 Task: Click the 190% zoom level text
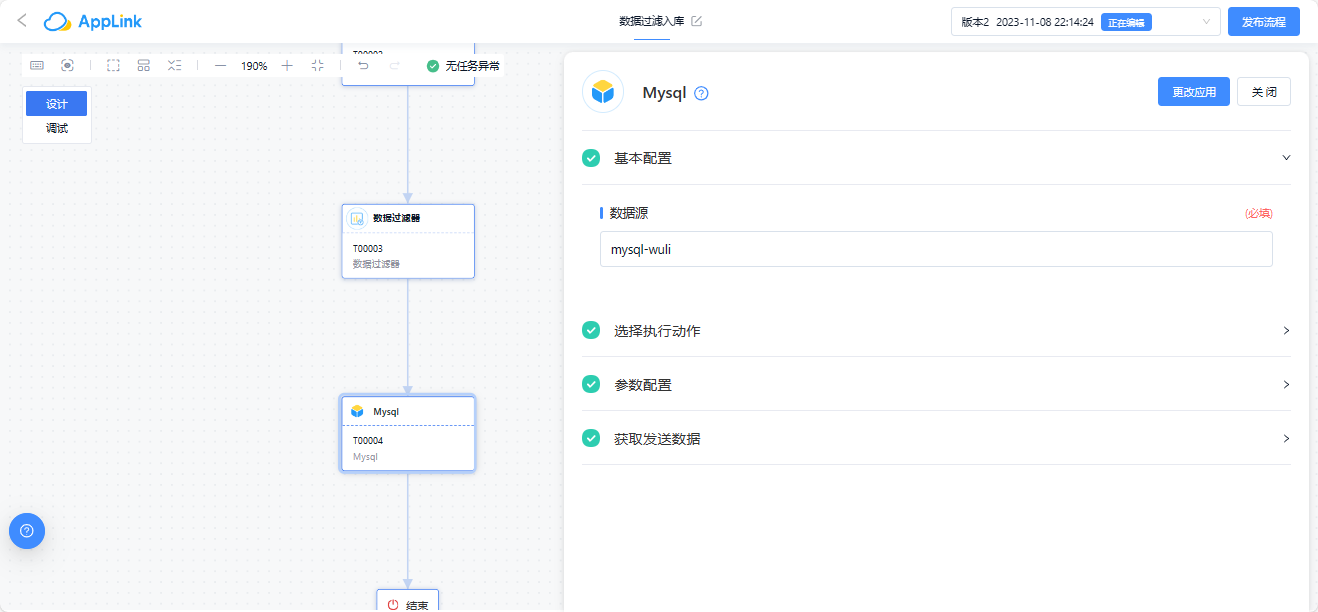(254, 66)
